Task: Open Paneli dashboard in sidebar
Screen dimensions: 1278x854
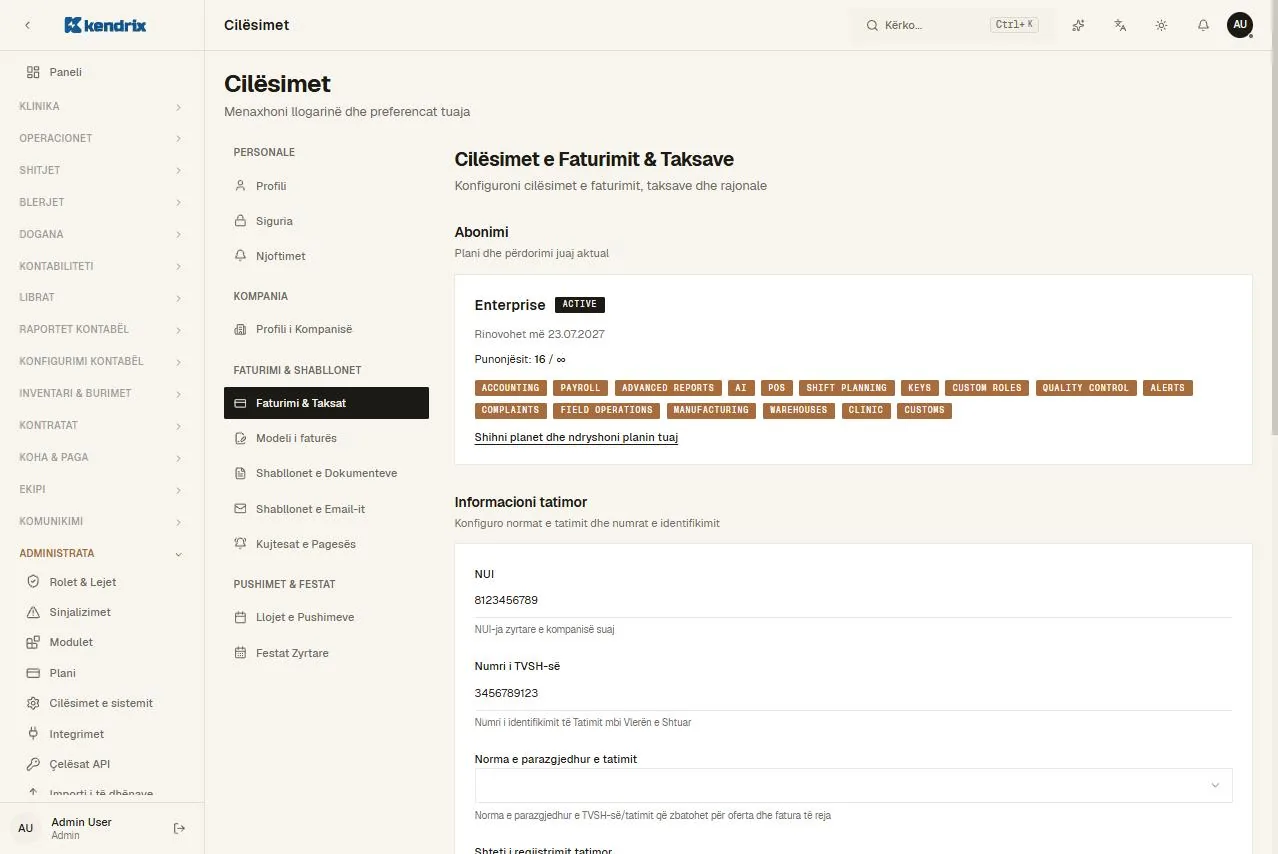Action: [102, 72]
